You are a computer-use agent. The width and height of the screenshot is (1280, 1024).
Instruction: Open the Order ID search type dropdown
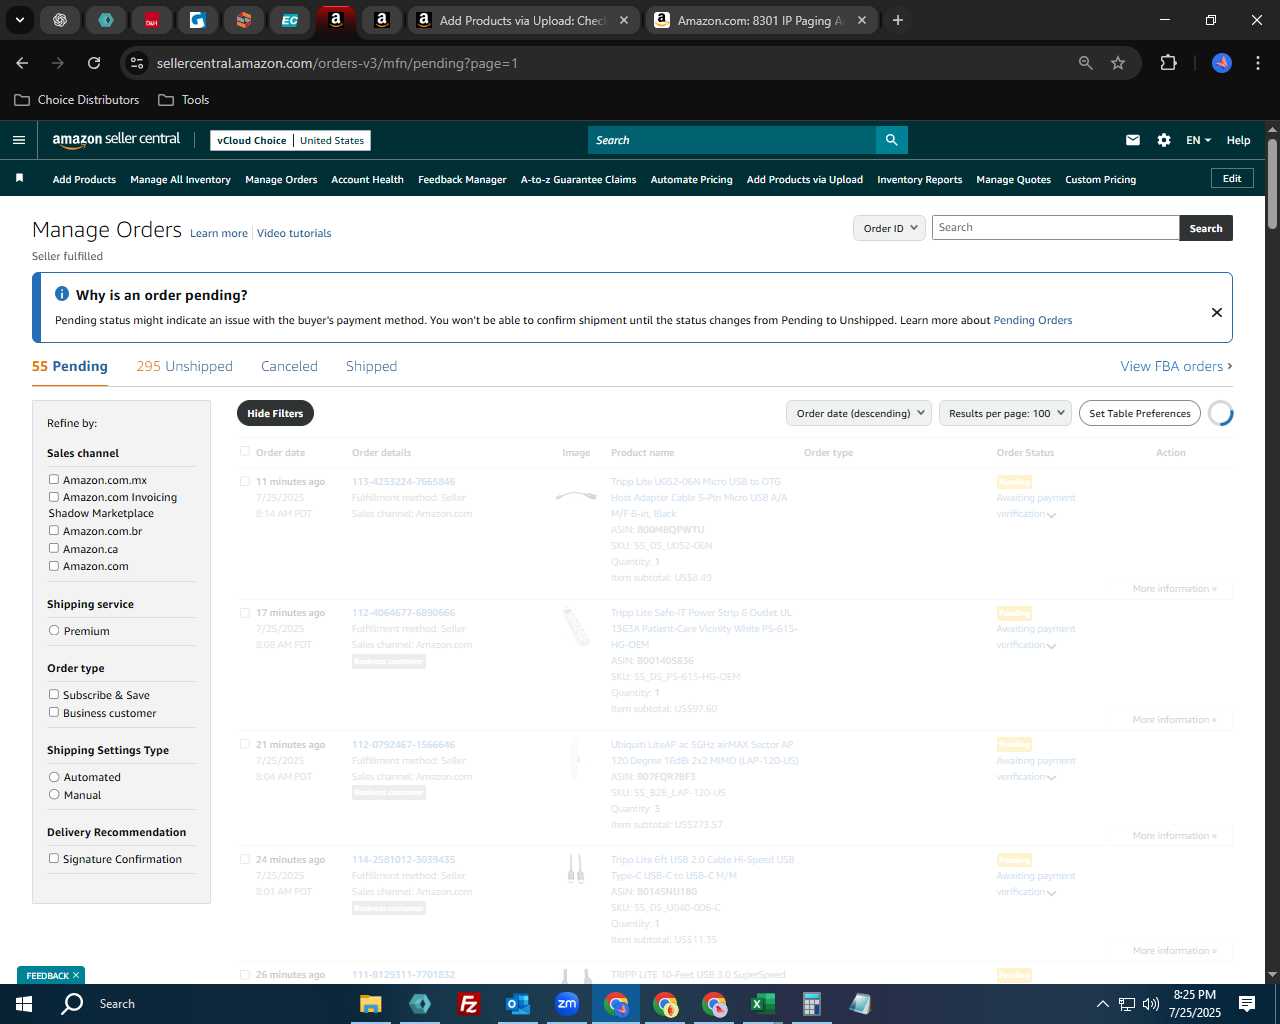point(889,228)
